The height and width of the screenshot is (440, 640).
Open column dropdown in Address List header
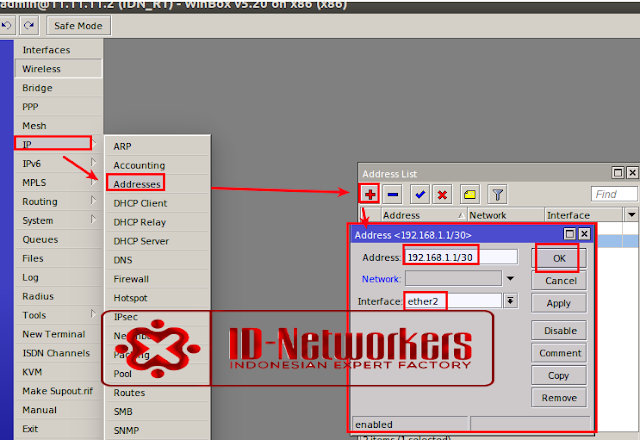point(631,215)
